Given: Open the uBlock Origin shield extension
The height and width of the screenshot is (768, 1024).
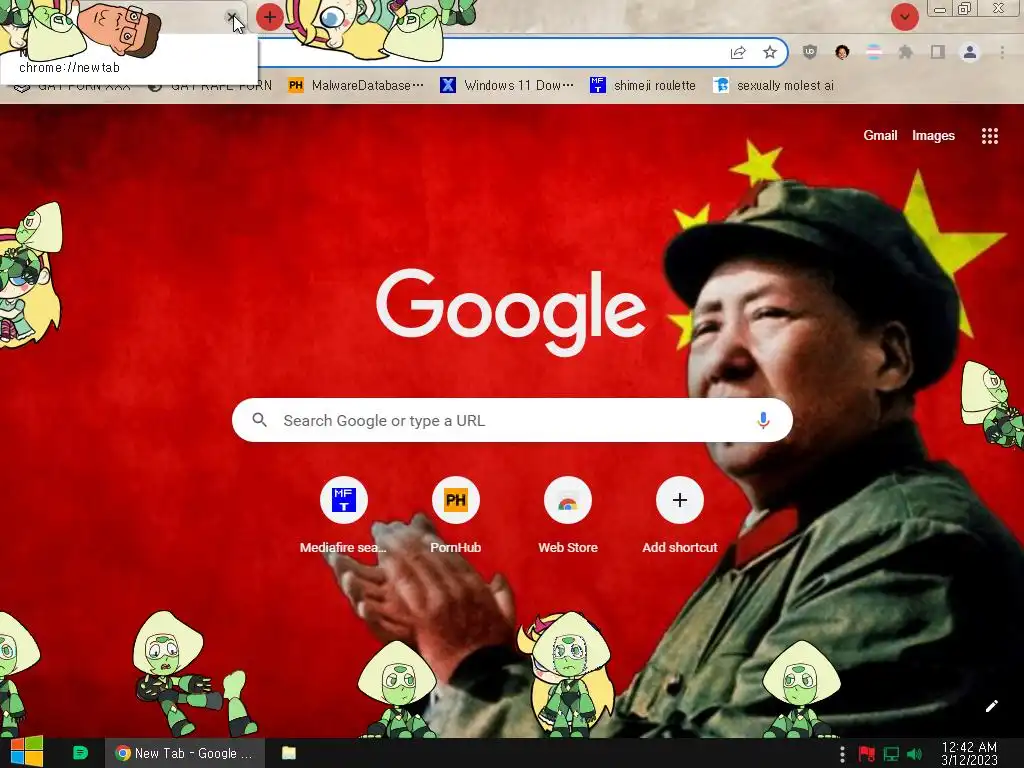Looking at the screenshot, I should (810, 52).
